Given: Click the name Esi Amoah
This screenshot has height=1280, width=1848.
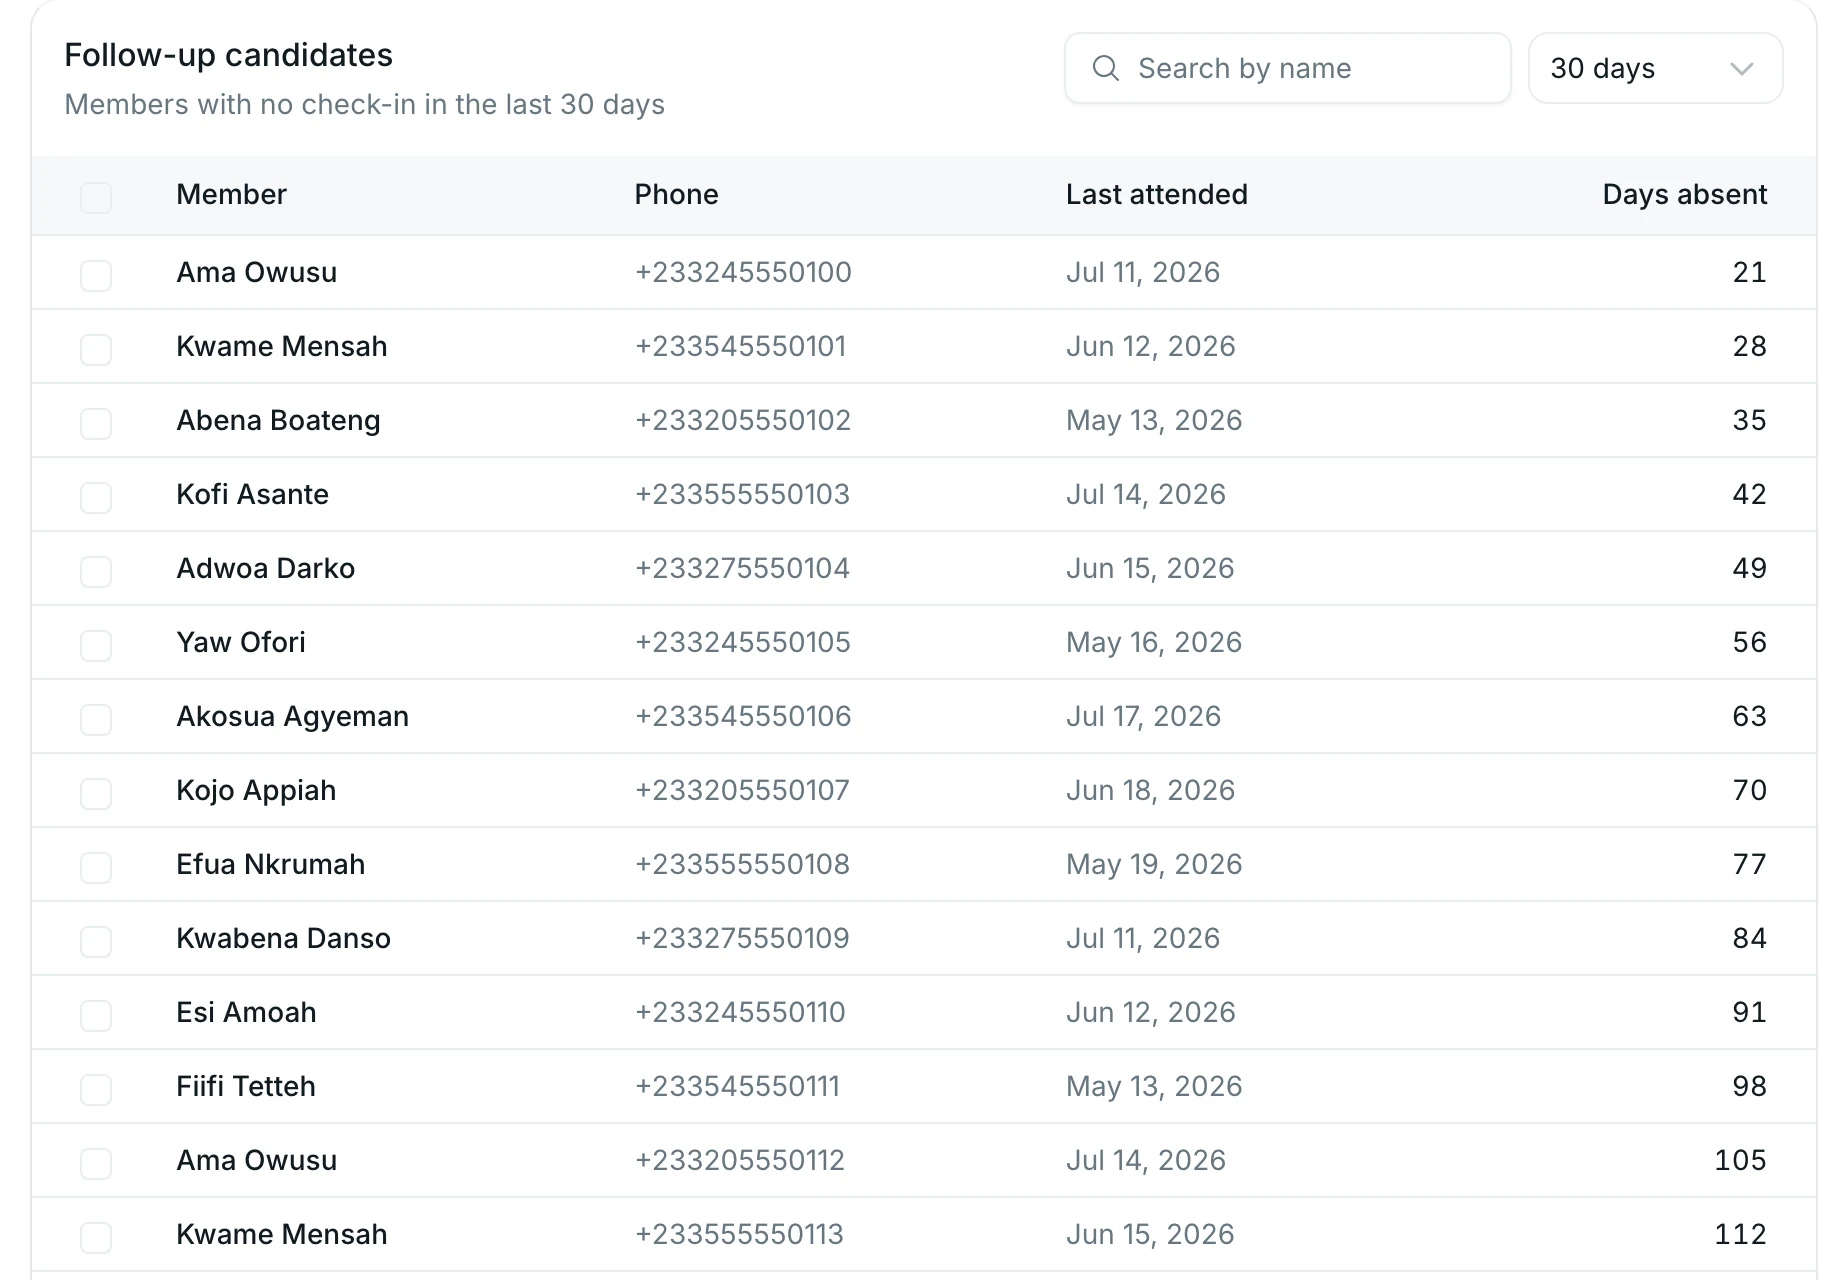Looking at the screenshot, I should (246, 1012).
